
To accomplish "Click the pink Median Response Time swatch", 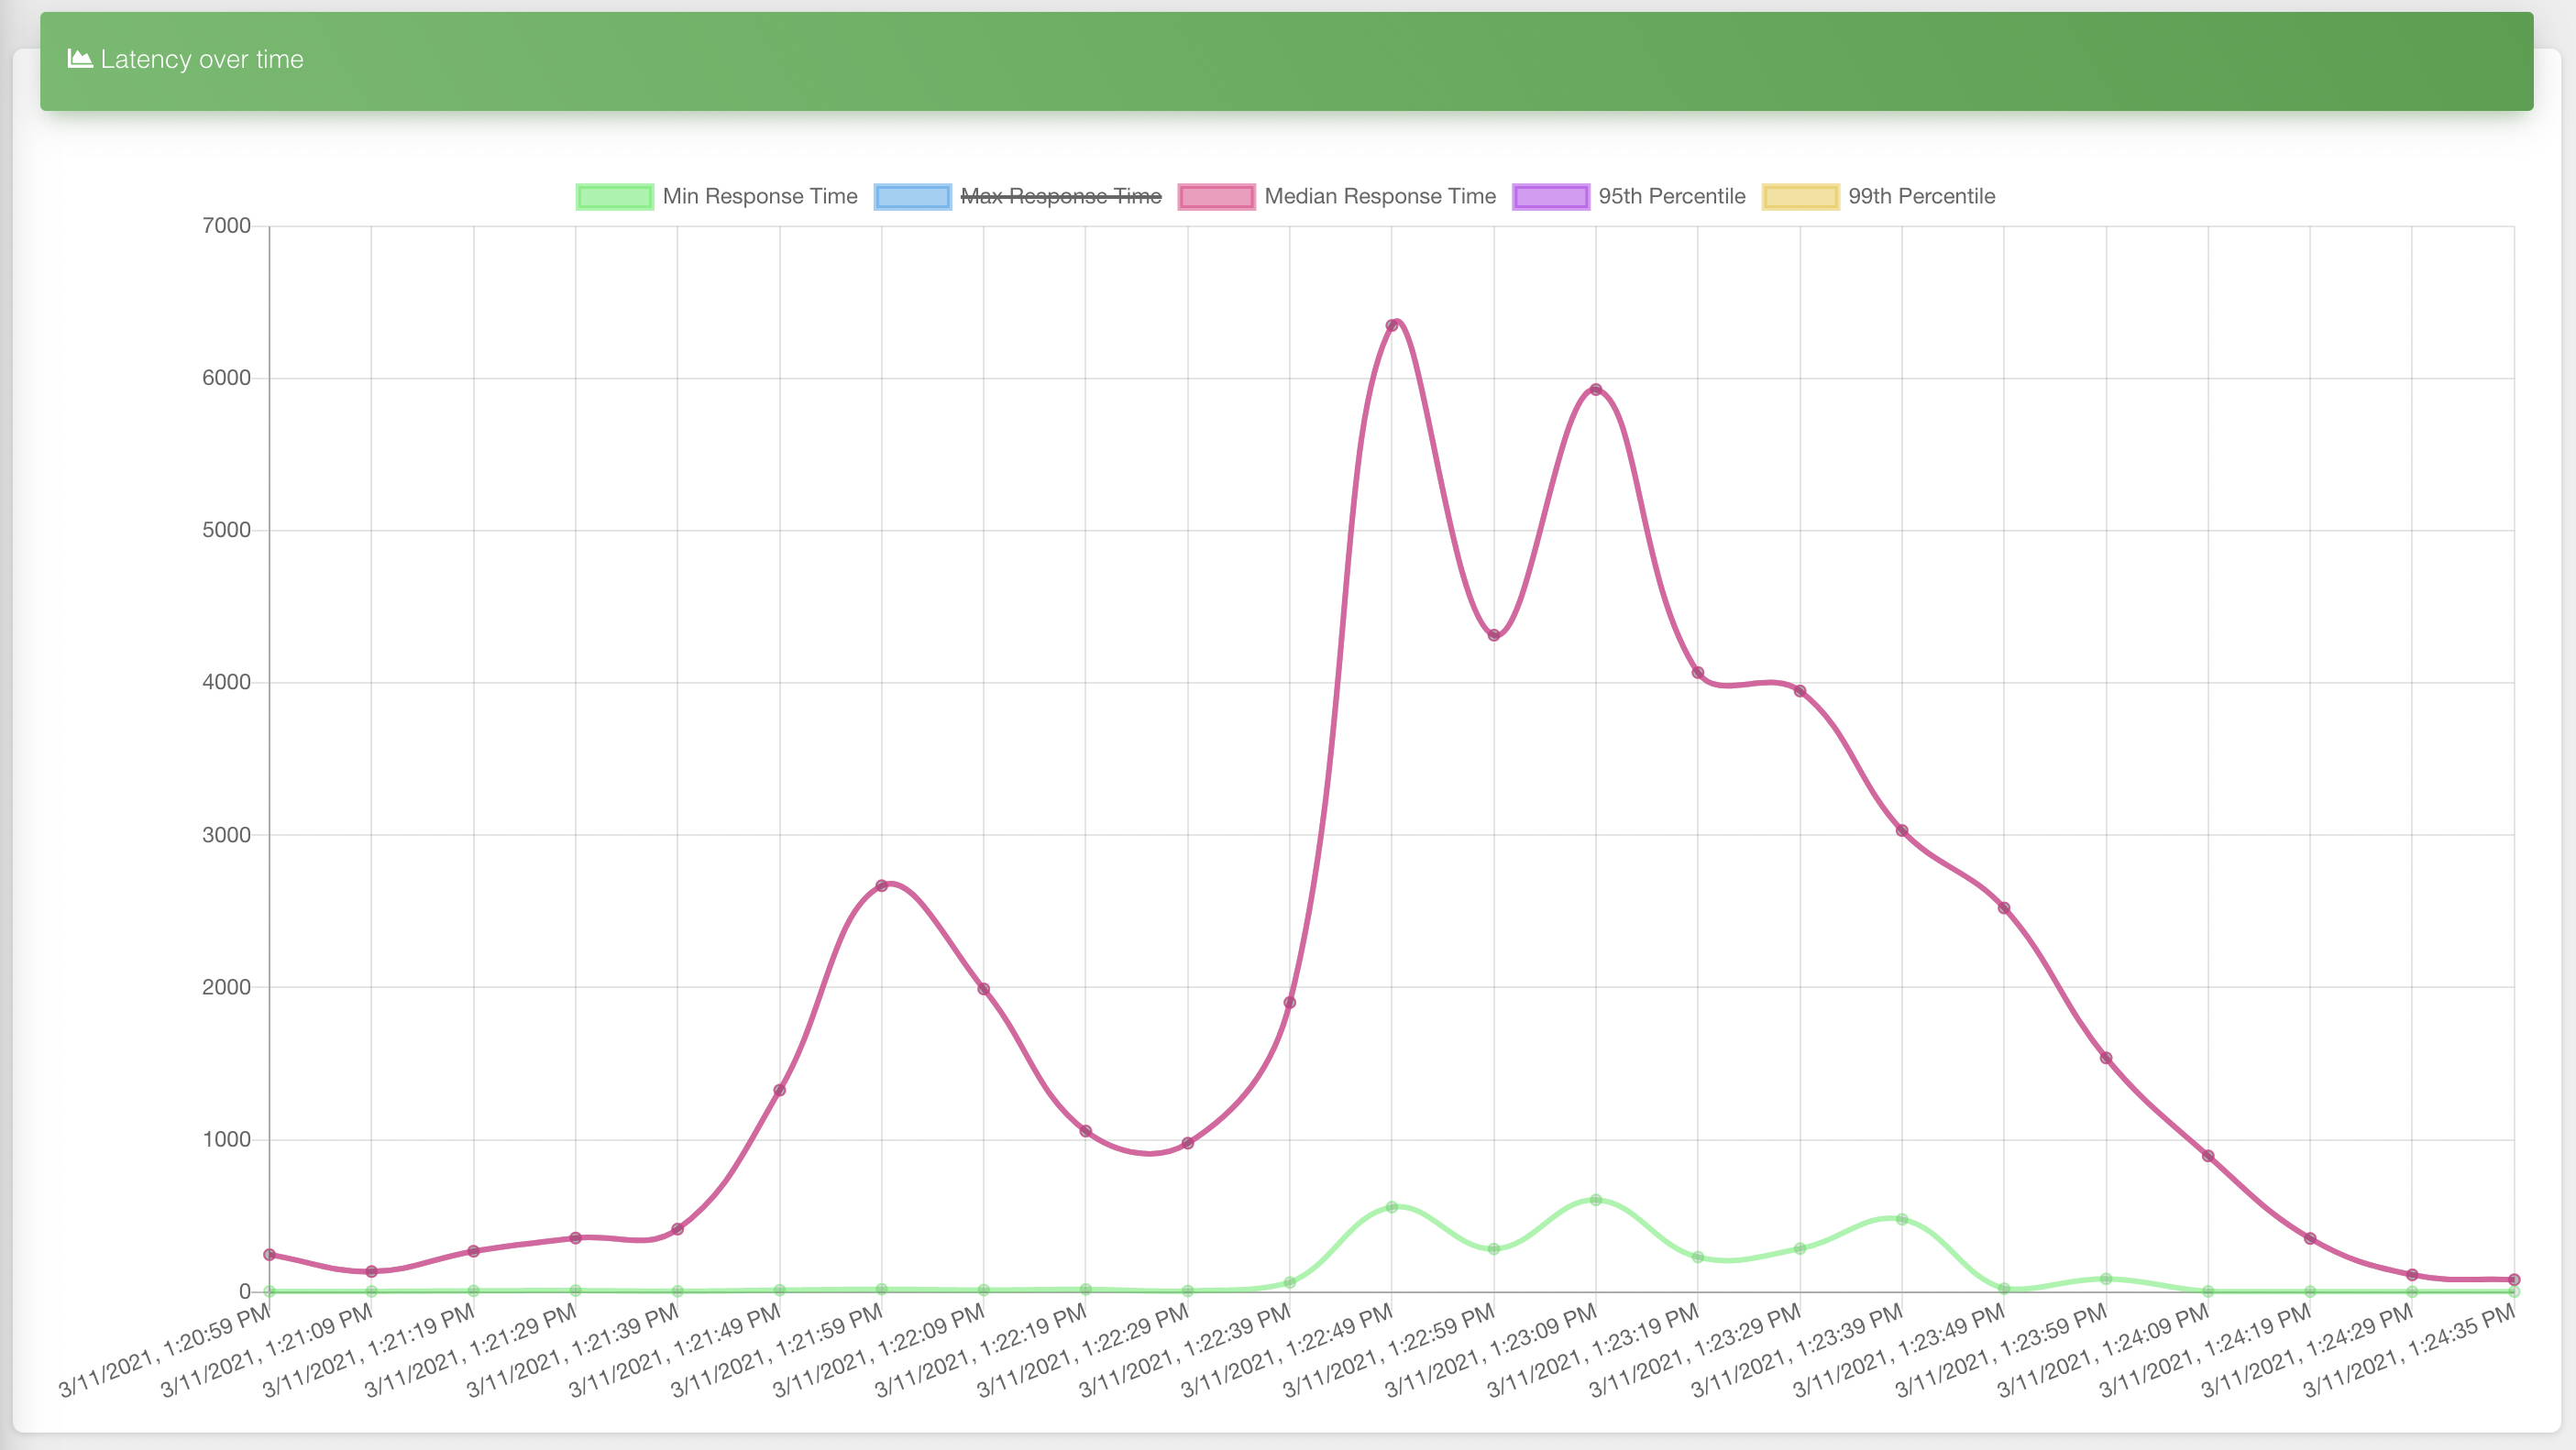I will [1216, 197].
